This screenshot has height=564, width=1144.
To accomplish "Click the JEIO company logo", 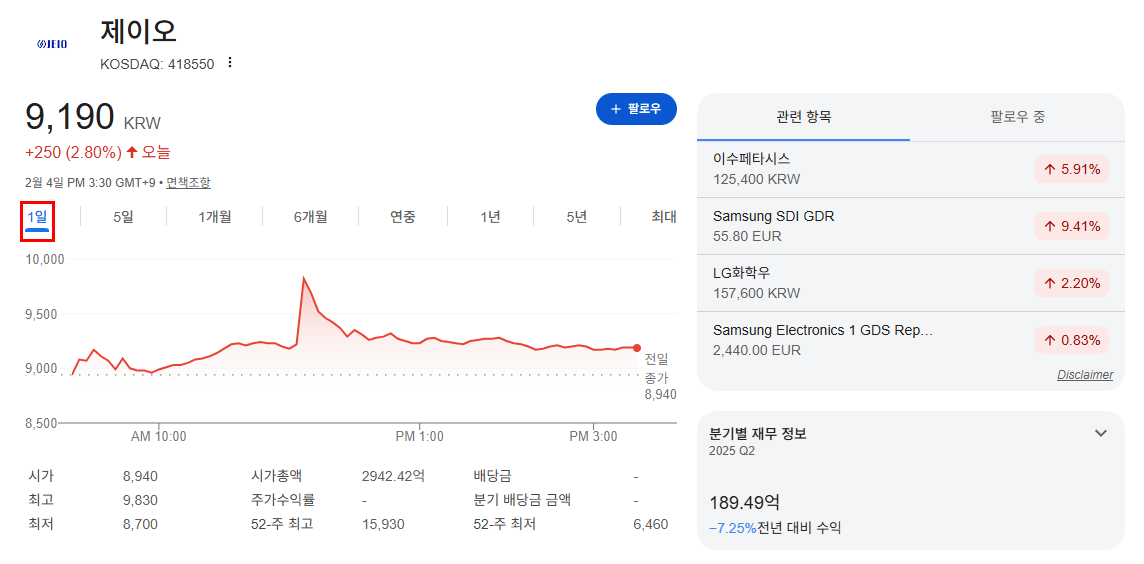I will 52,45.
